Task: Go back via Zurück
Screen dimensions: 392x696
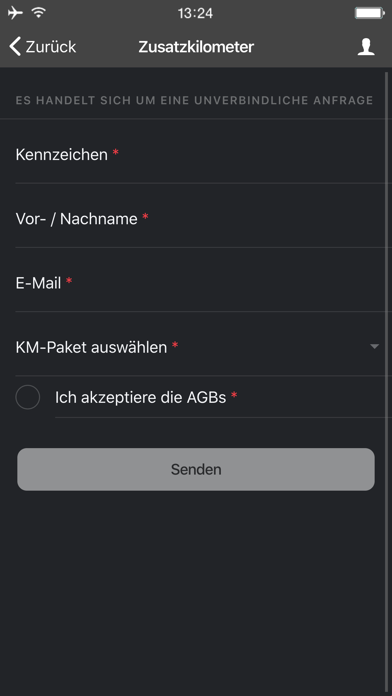Action: click(x=43, y=47)
